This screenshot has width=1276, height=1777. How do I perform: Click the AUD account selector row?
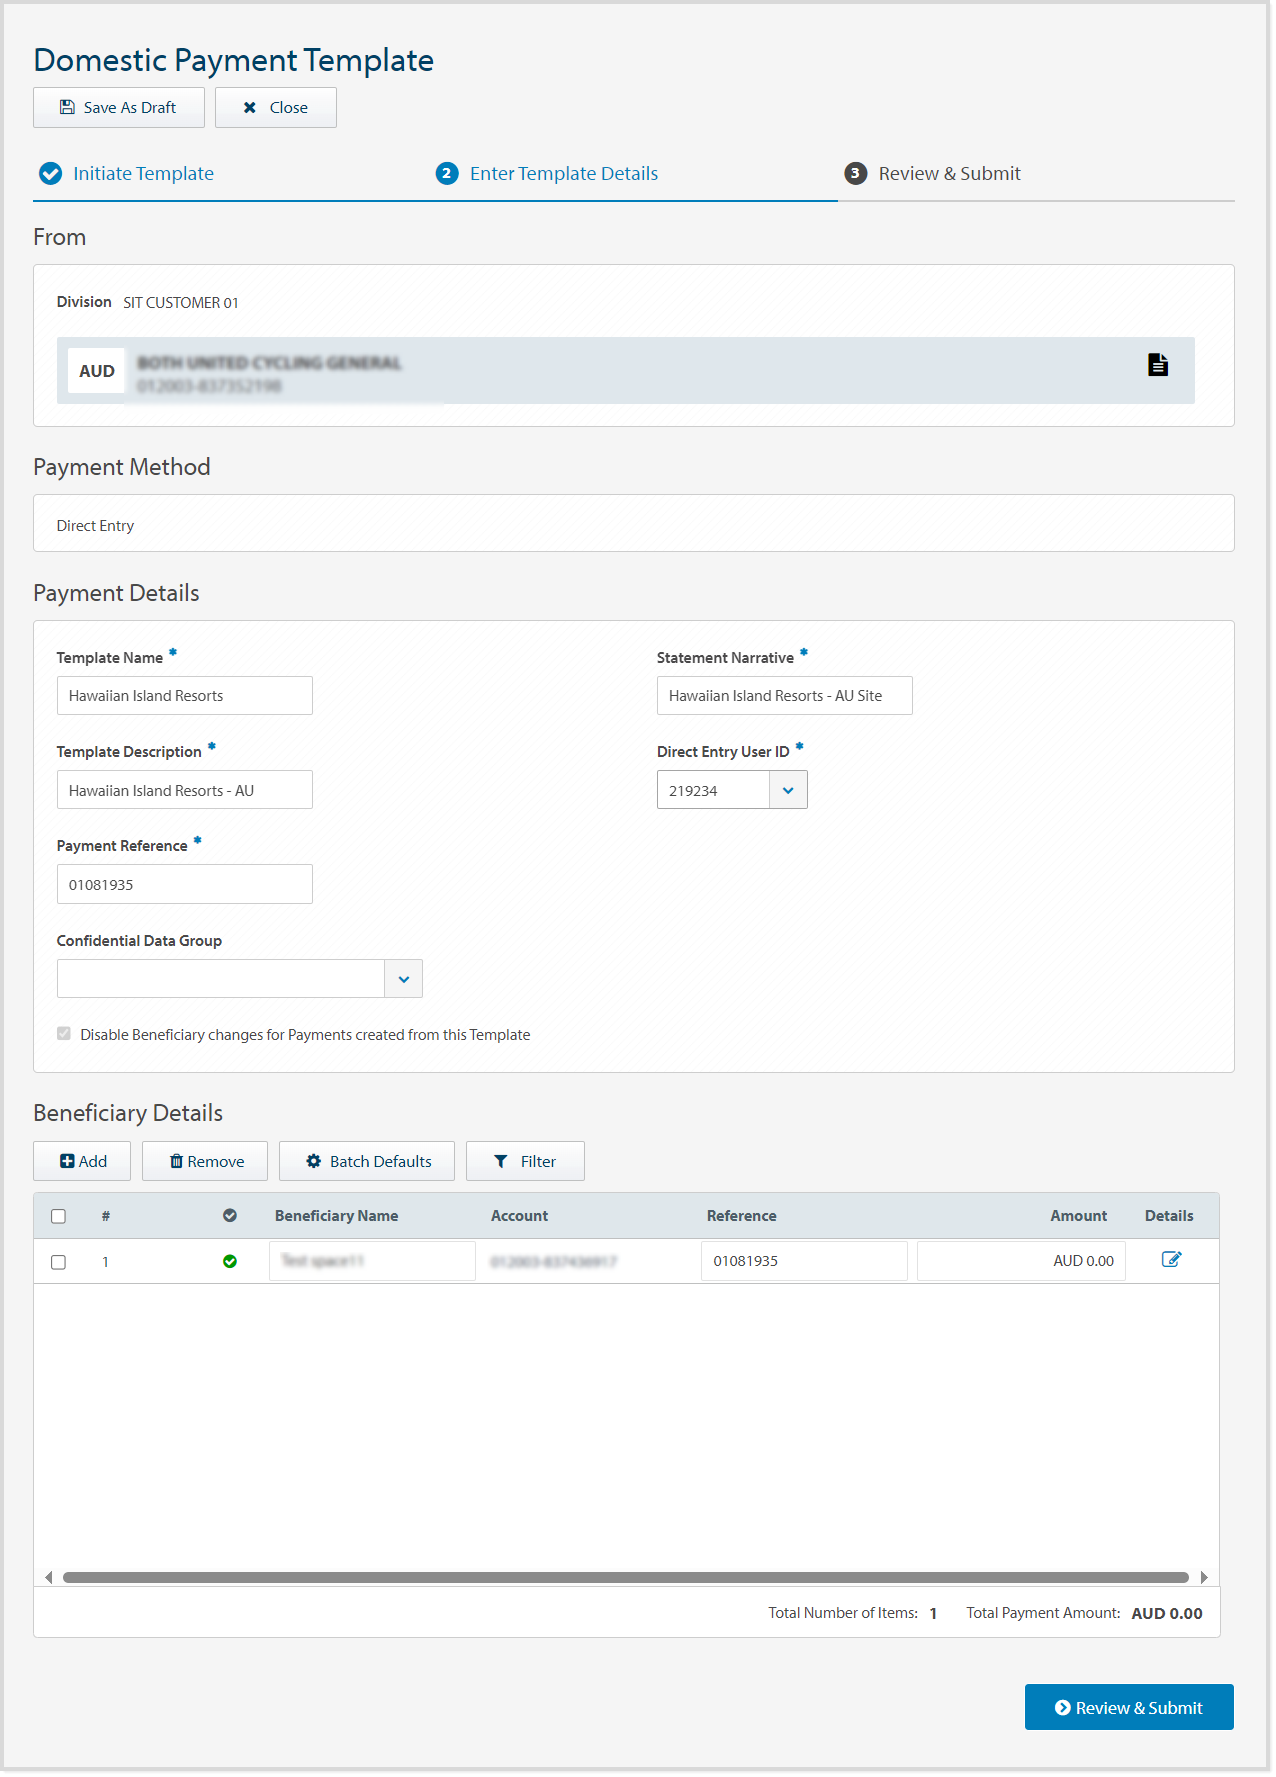[x=625, y=371]
